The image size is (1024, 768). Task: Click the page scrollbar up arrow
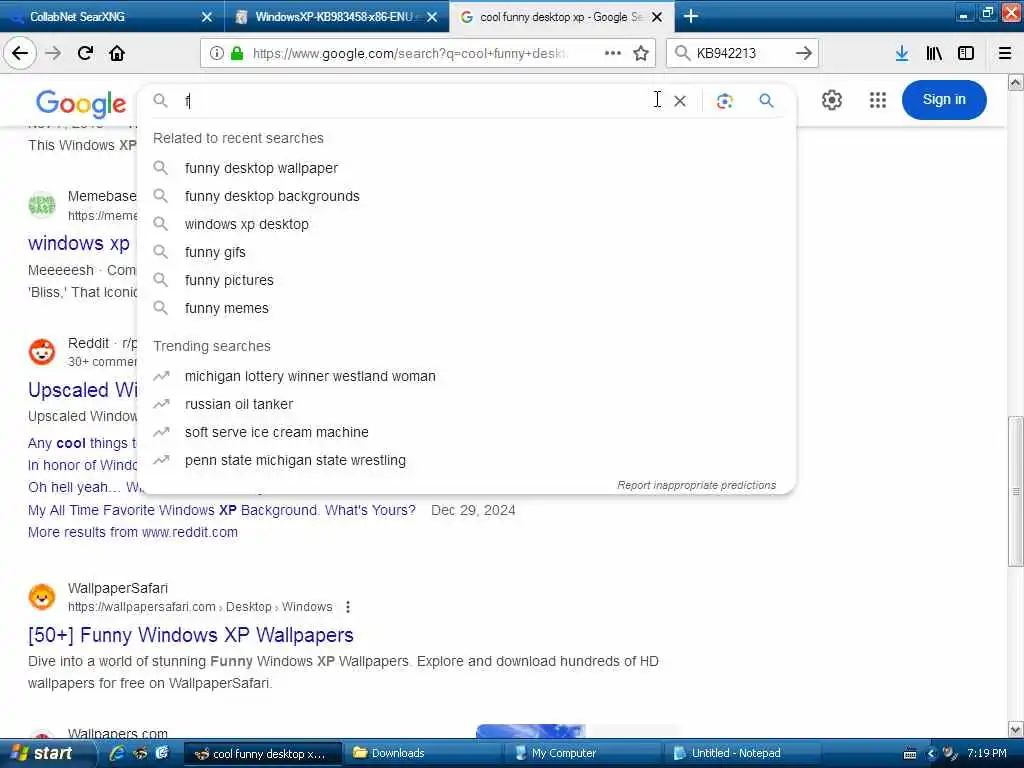tap(1016, 82)
